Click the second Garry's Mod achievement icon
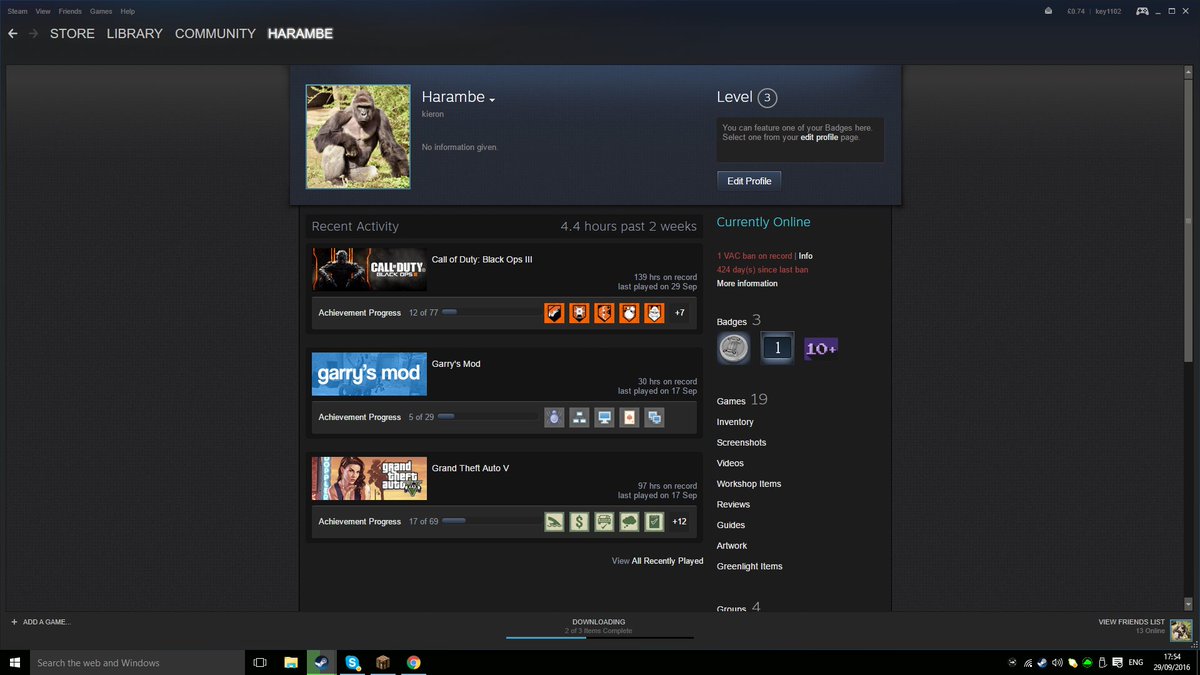The width and height of the screenshot is (1200, 675). pos(579,417)
